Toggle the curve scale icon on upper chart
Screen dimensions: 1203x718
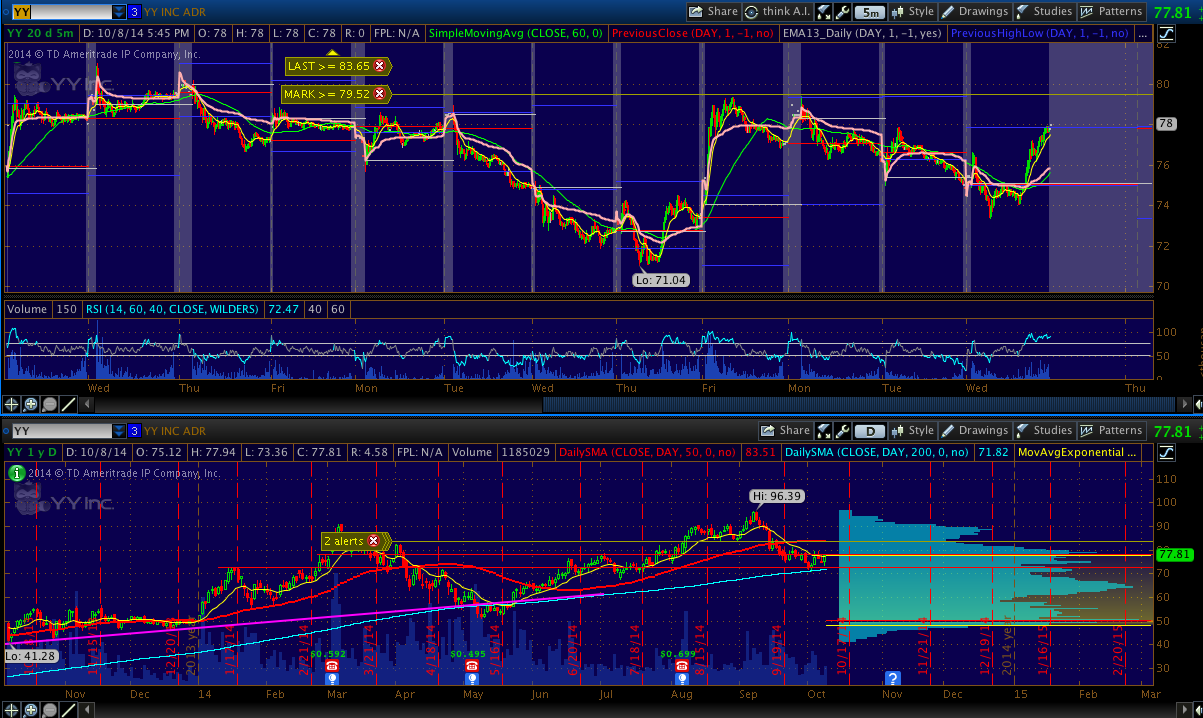pyautogui.click(x=1166, y=33)
